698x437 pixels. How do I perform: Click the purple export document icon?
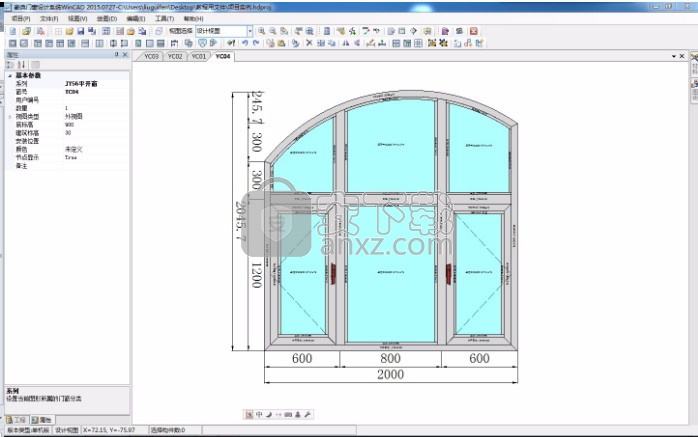click(x=445, y=31)
